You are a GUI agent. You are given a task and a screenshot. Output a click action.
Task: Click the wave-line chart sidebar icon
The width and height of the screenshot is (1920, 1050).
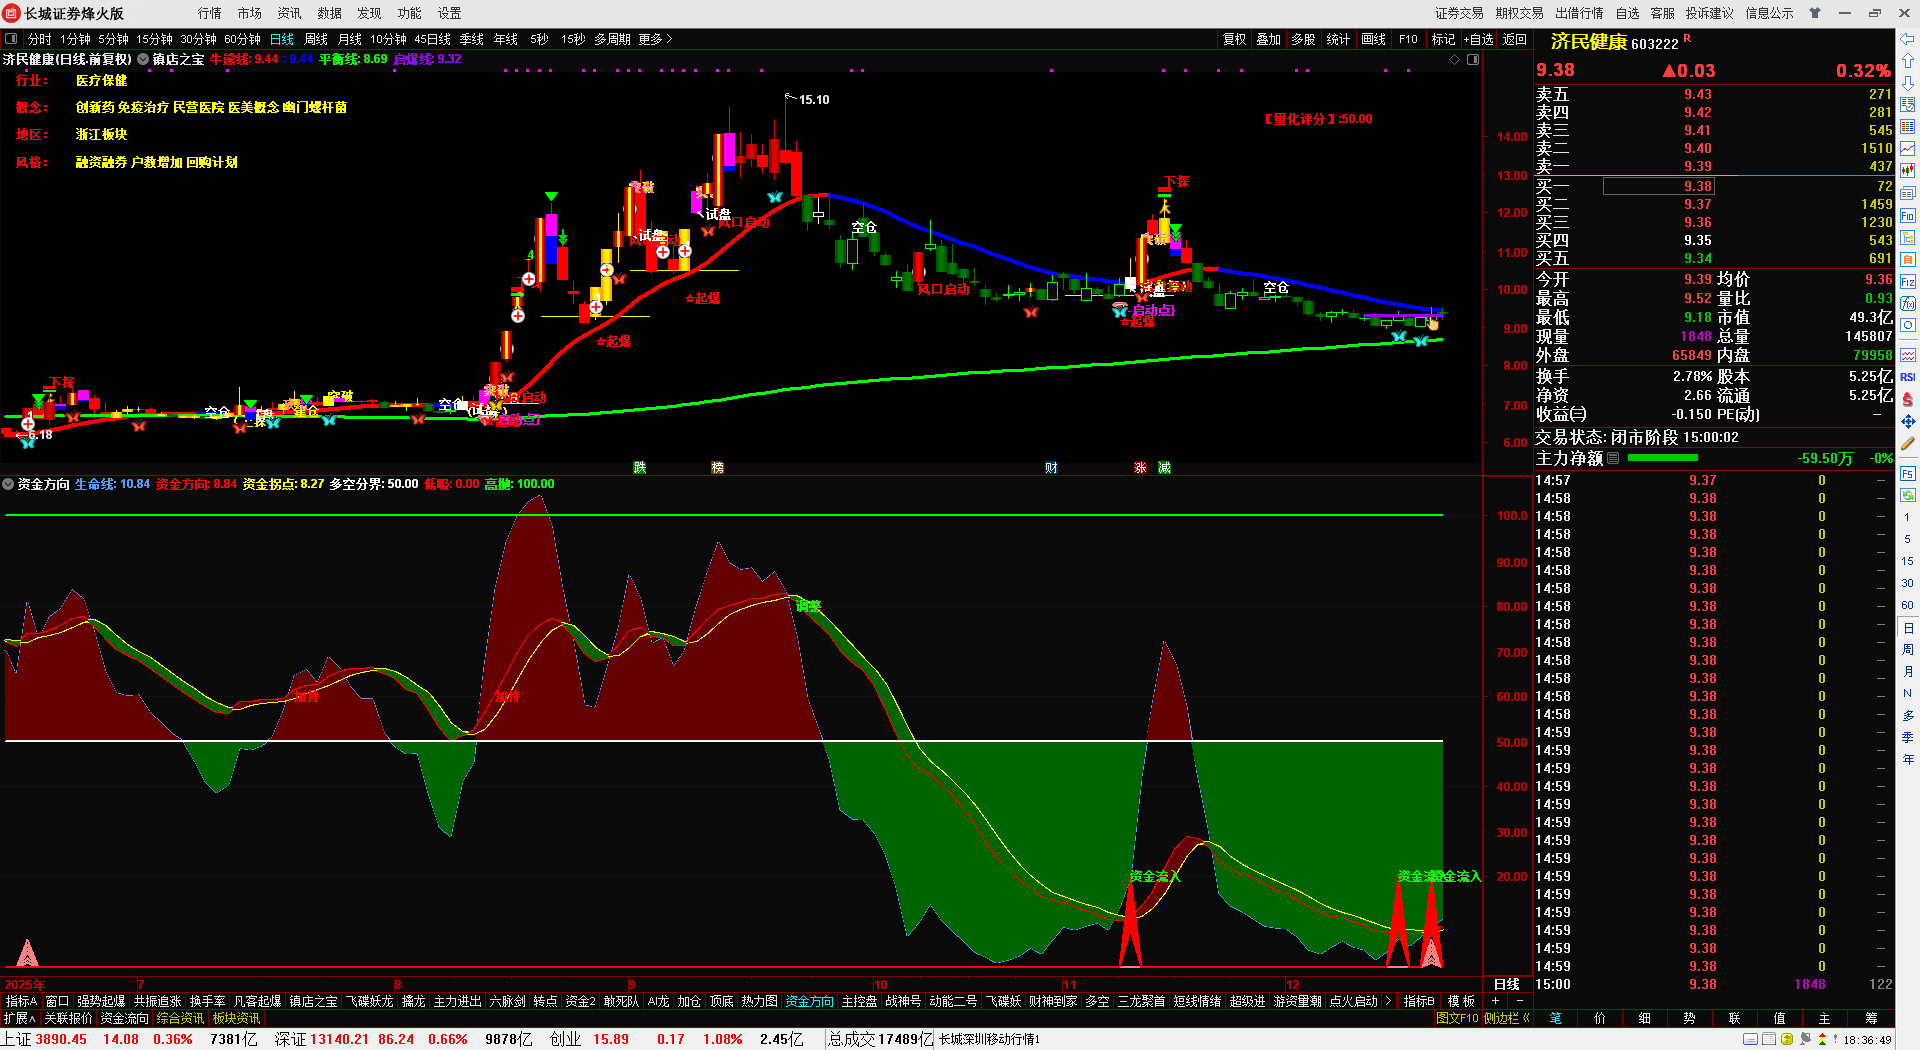click(1908, 355)
